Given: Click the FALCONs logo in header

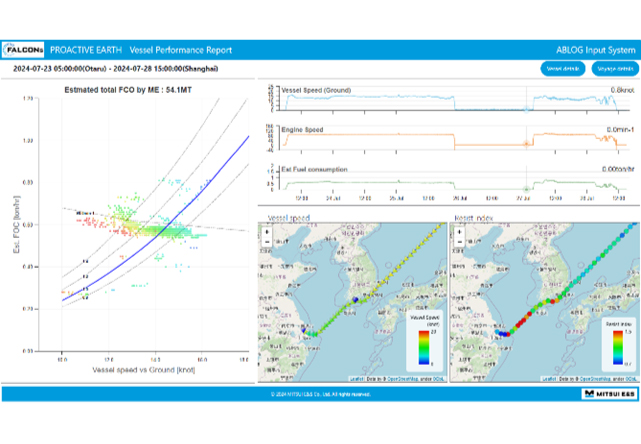Looking at the screenshot, I should (22, 48).
